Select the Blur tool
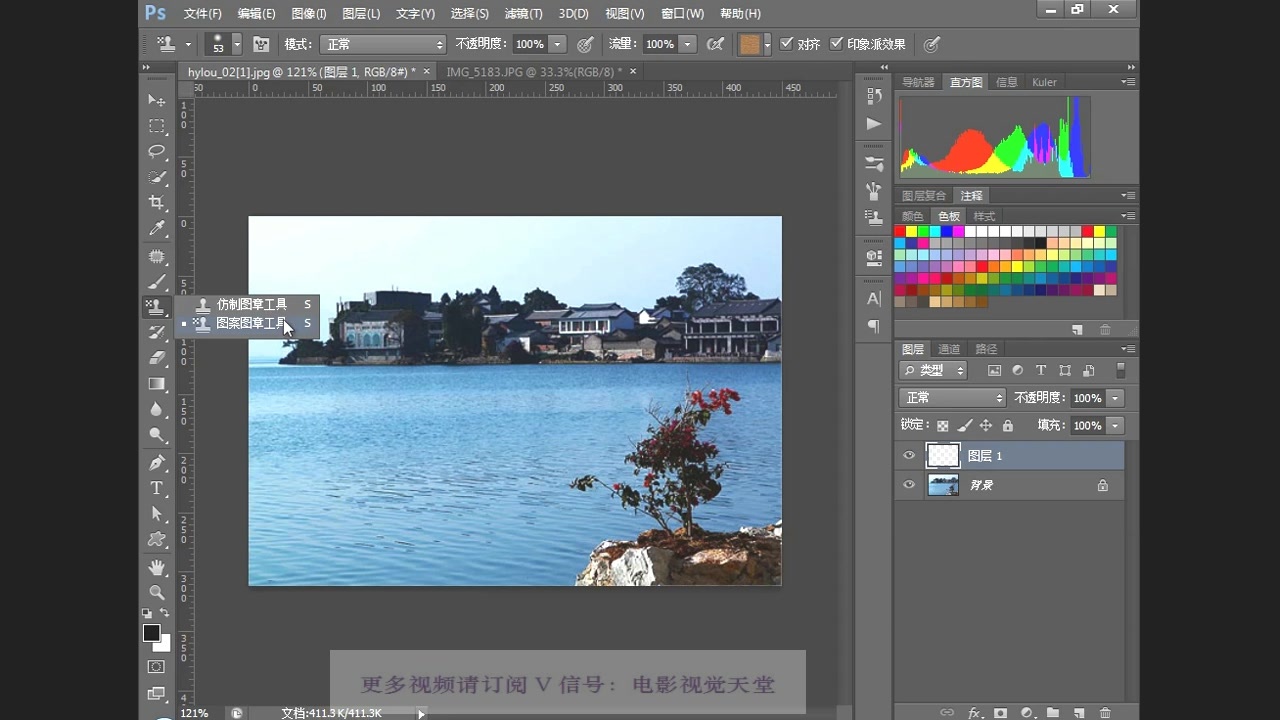This screenshot has height=720, width=1280. (x=157, y=409)
